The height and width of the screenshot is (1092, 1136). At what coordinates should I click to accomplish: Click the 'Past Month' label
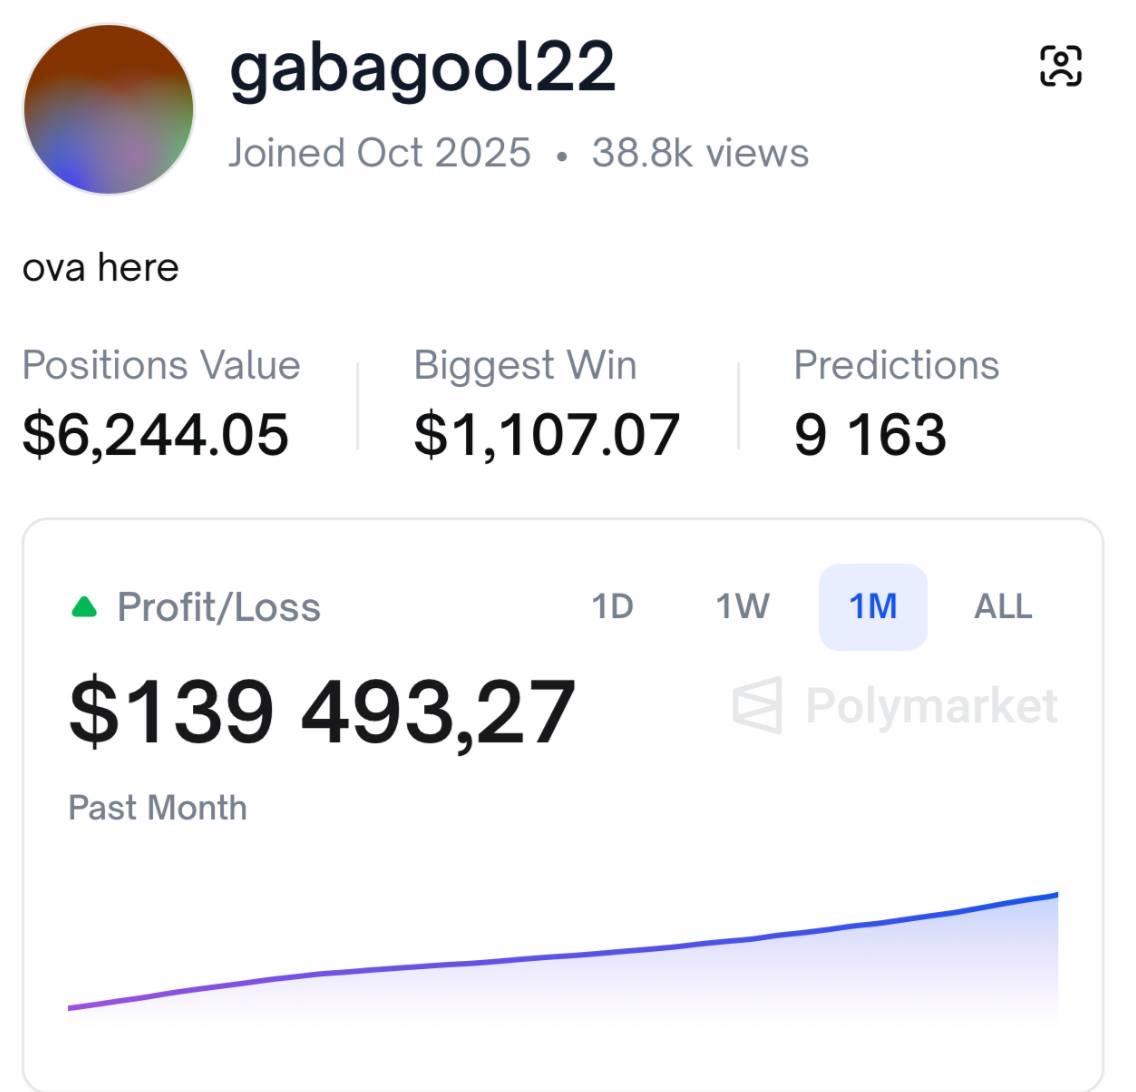[x=157, y=807]
